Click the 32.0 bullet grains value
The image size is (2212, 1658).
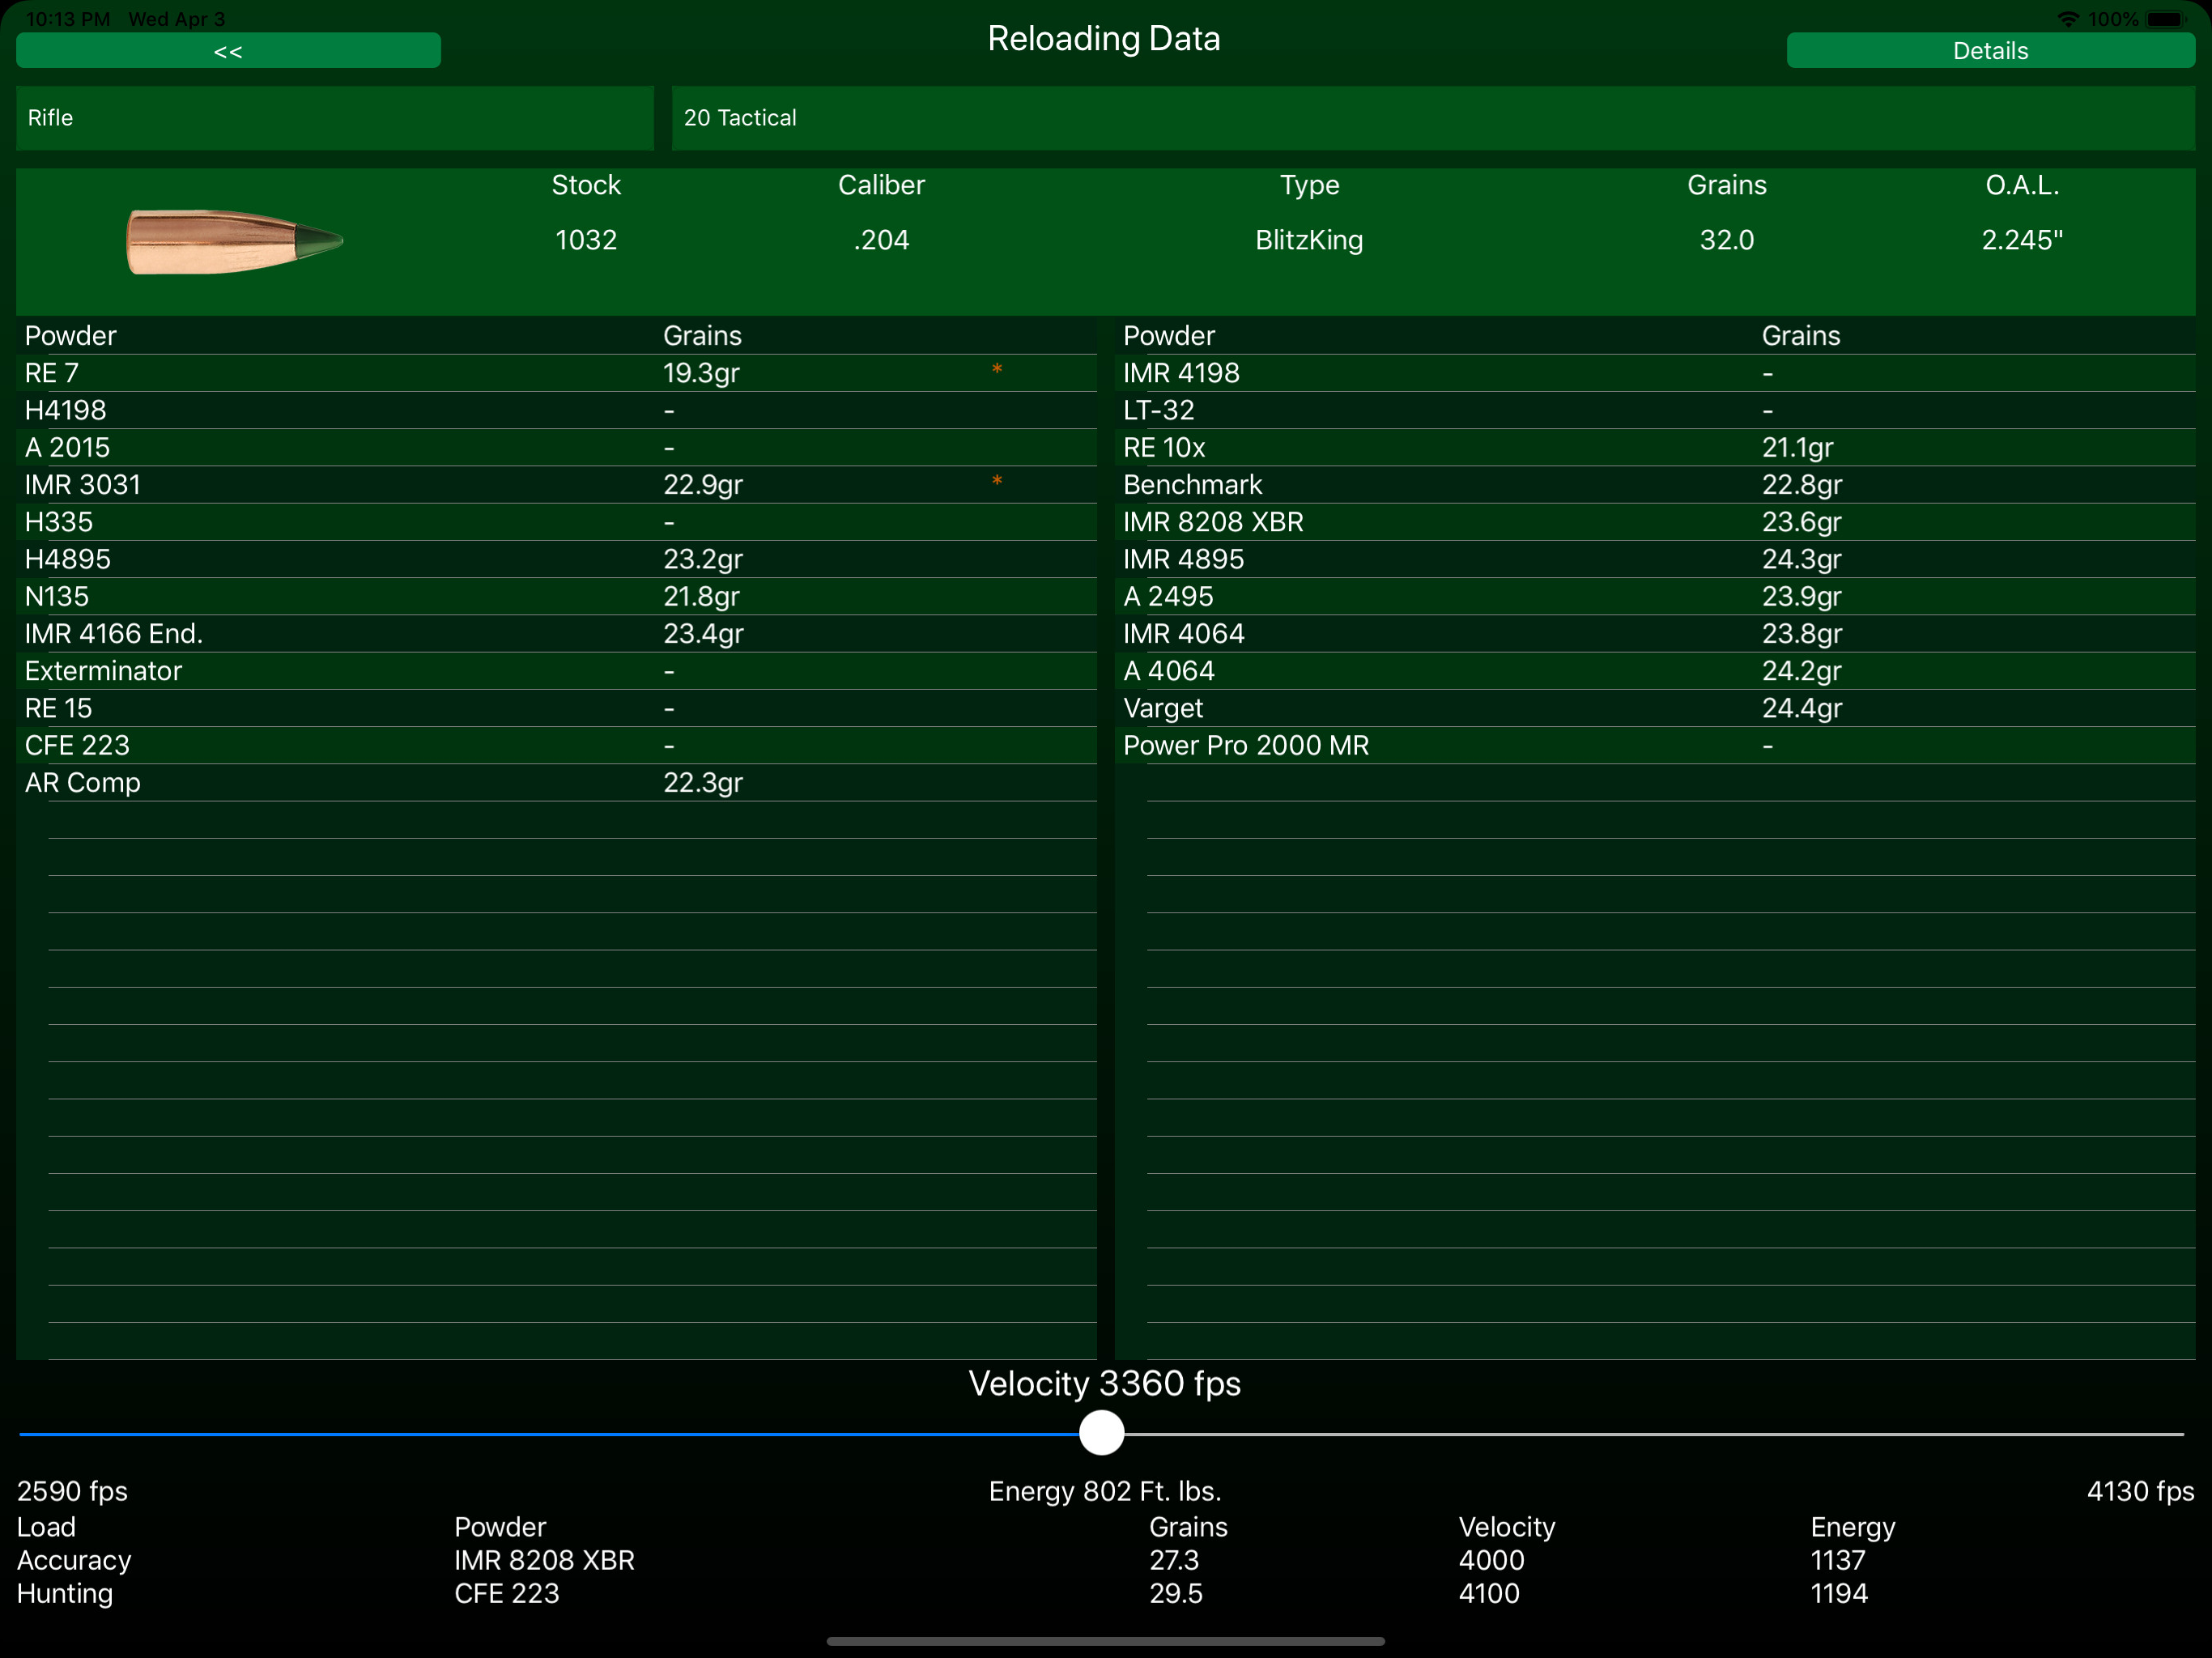click(x=1727, y=240)
